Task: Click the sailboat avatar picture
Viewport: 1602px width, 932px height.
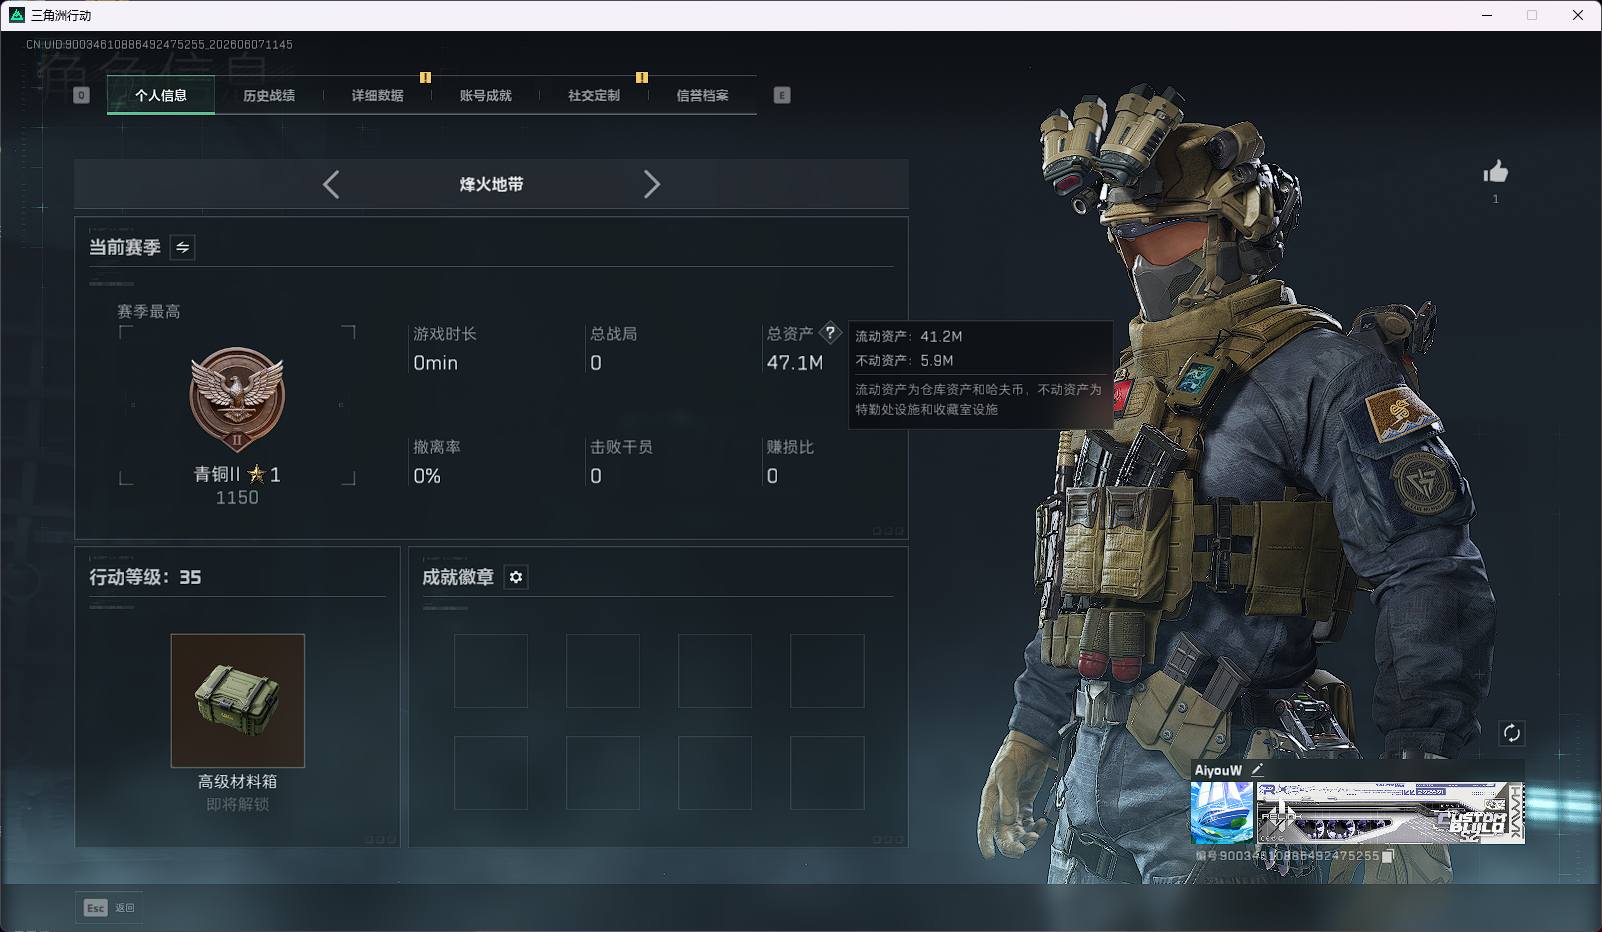Action: pyautogui.click(x=1222, y=813)
